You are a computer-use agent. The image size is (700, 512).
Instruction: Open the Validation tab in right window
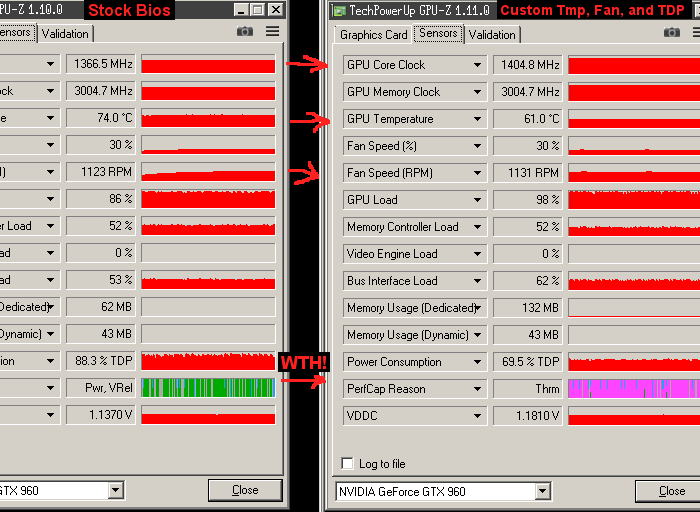pyautogui.click(x=492, y=35)
